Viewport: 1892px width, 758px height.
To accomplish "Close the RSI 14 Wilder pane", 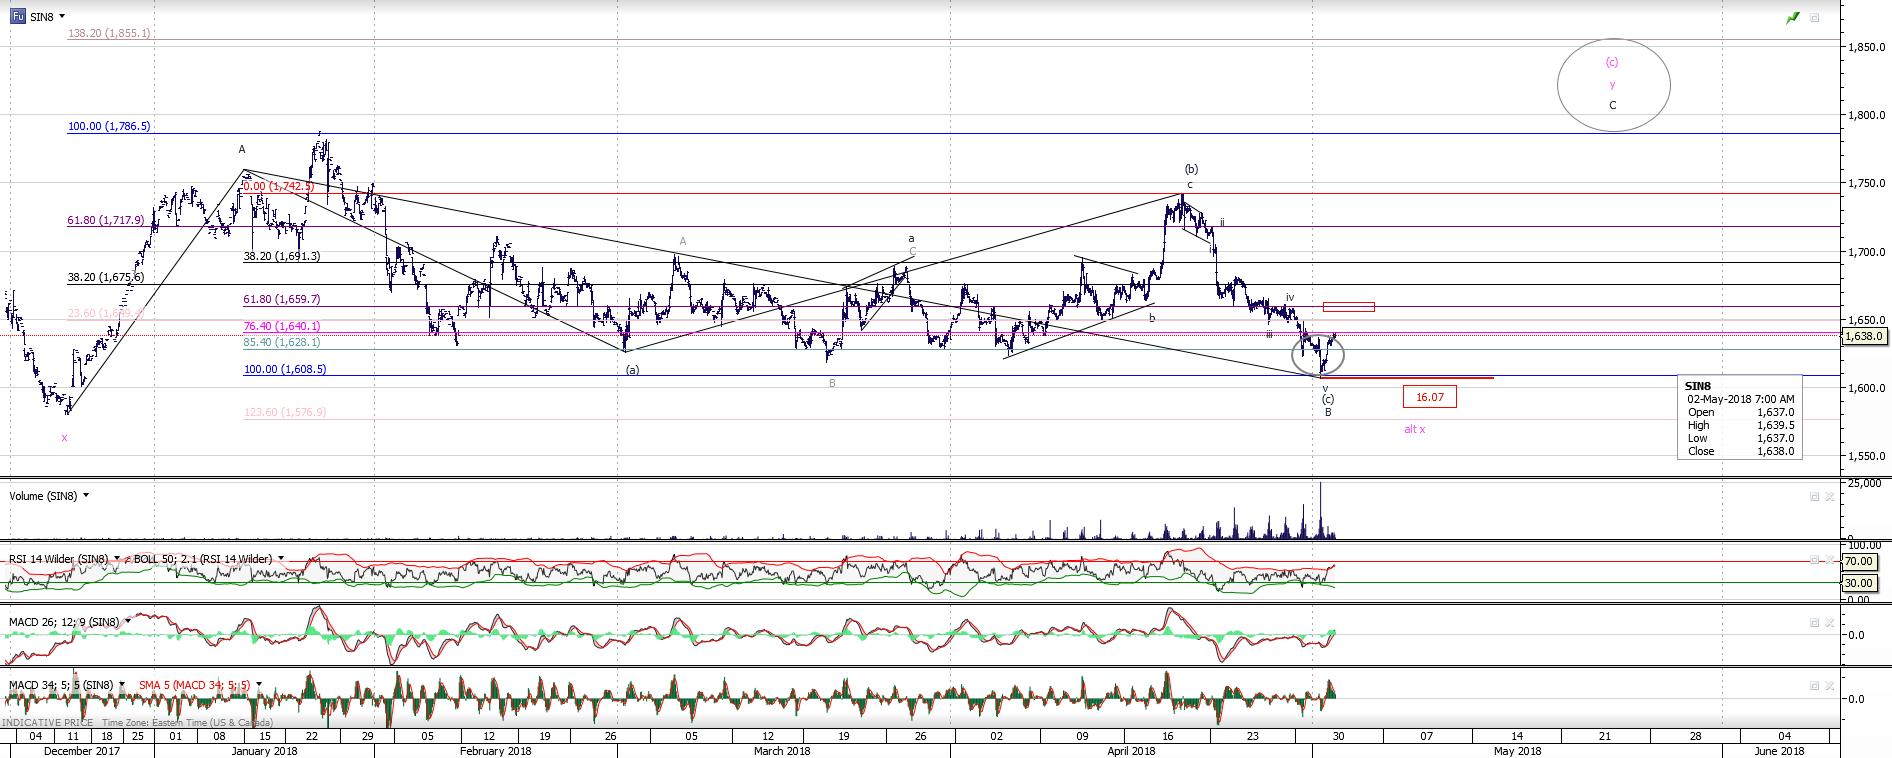I will click(x=1829, y=560).
